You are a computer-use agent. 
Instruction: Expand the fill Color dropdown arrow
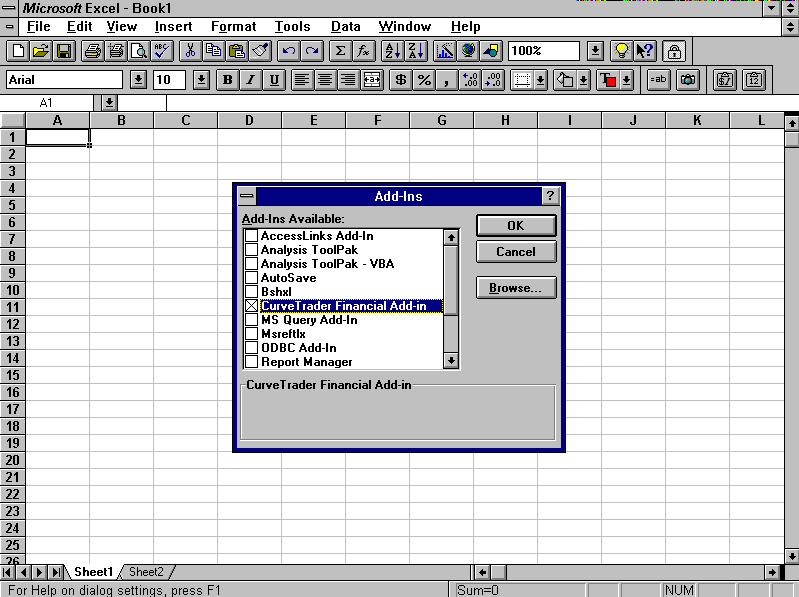click(584, 80)
